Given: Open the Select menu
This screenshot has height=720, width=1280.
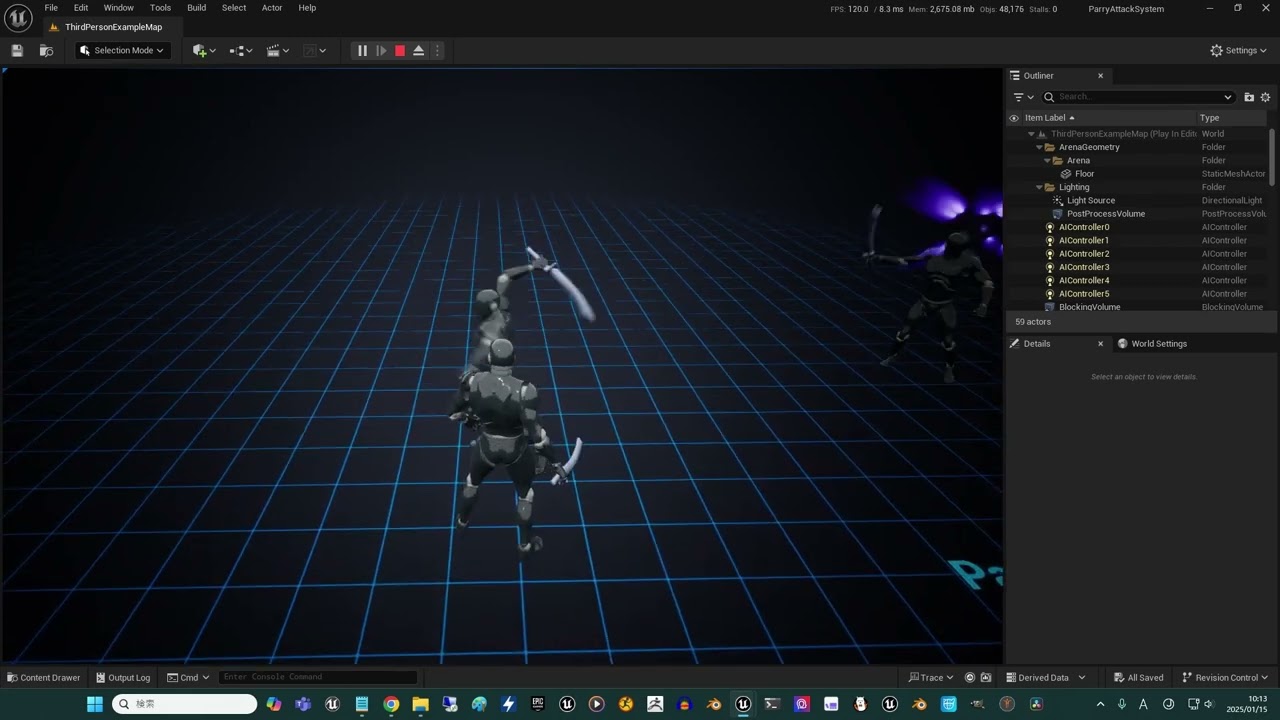Looking at the screenshot, I should (x=234, y=8).
